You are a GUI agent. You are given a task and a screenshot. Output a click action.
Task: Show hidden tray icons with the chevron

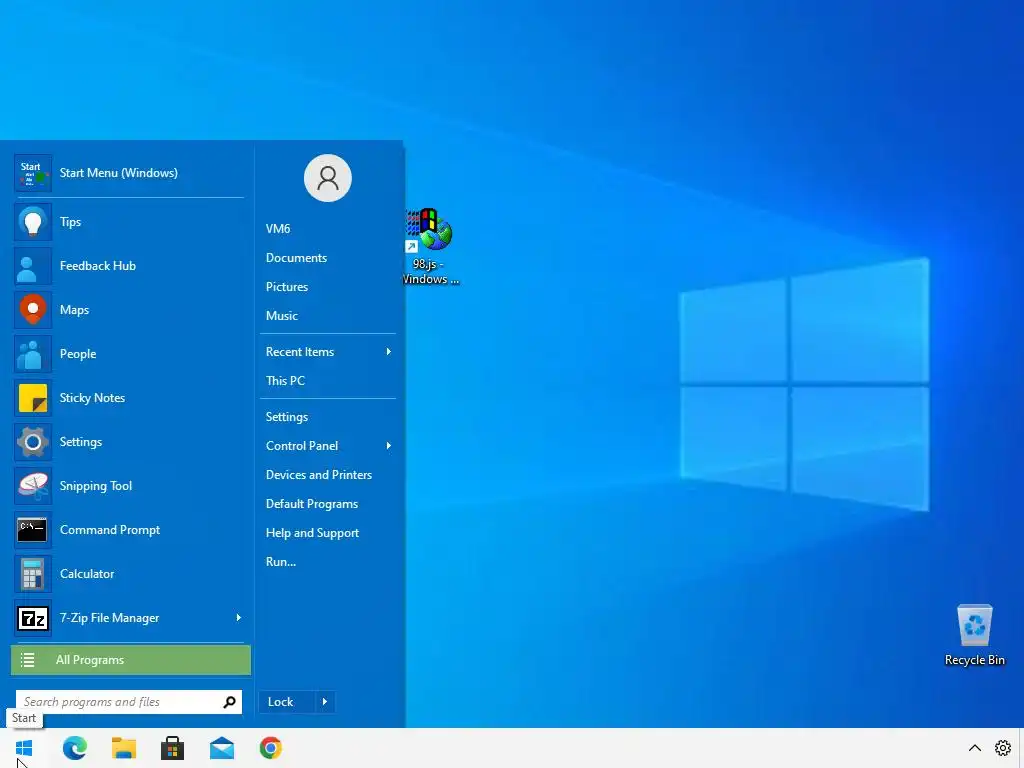pos(974,748)
